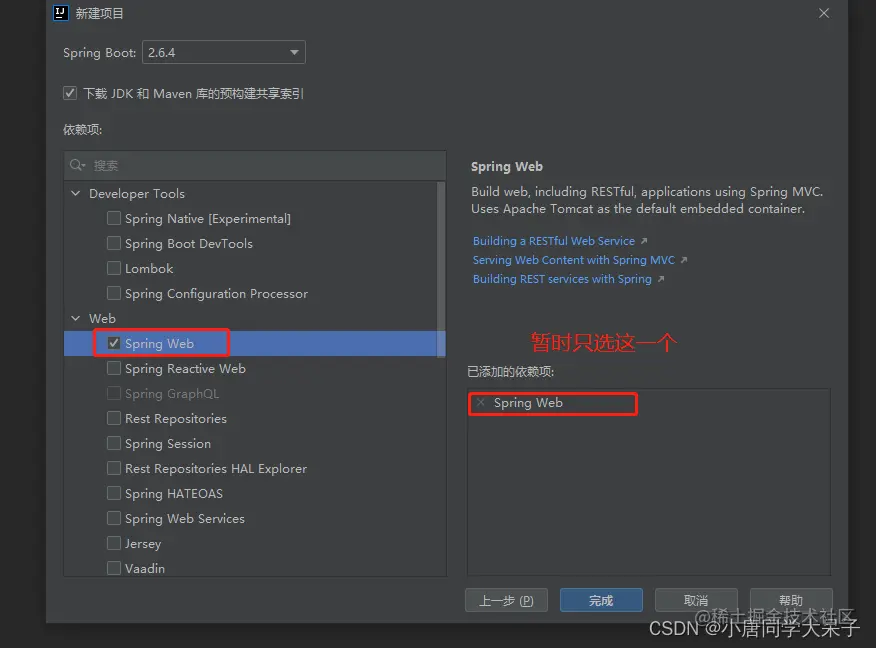
Task: Enable the Spring Boot DevTools checkbox
Action: pyautogui.click(x=113, y=243)
